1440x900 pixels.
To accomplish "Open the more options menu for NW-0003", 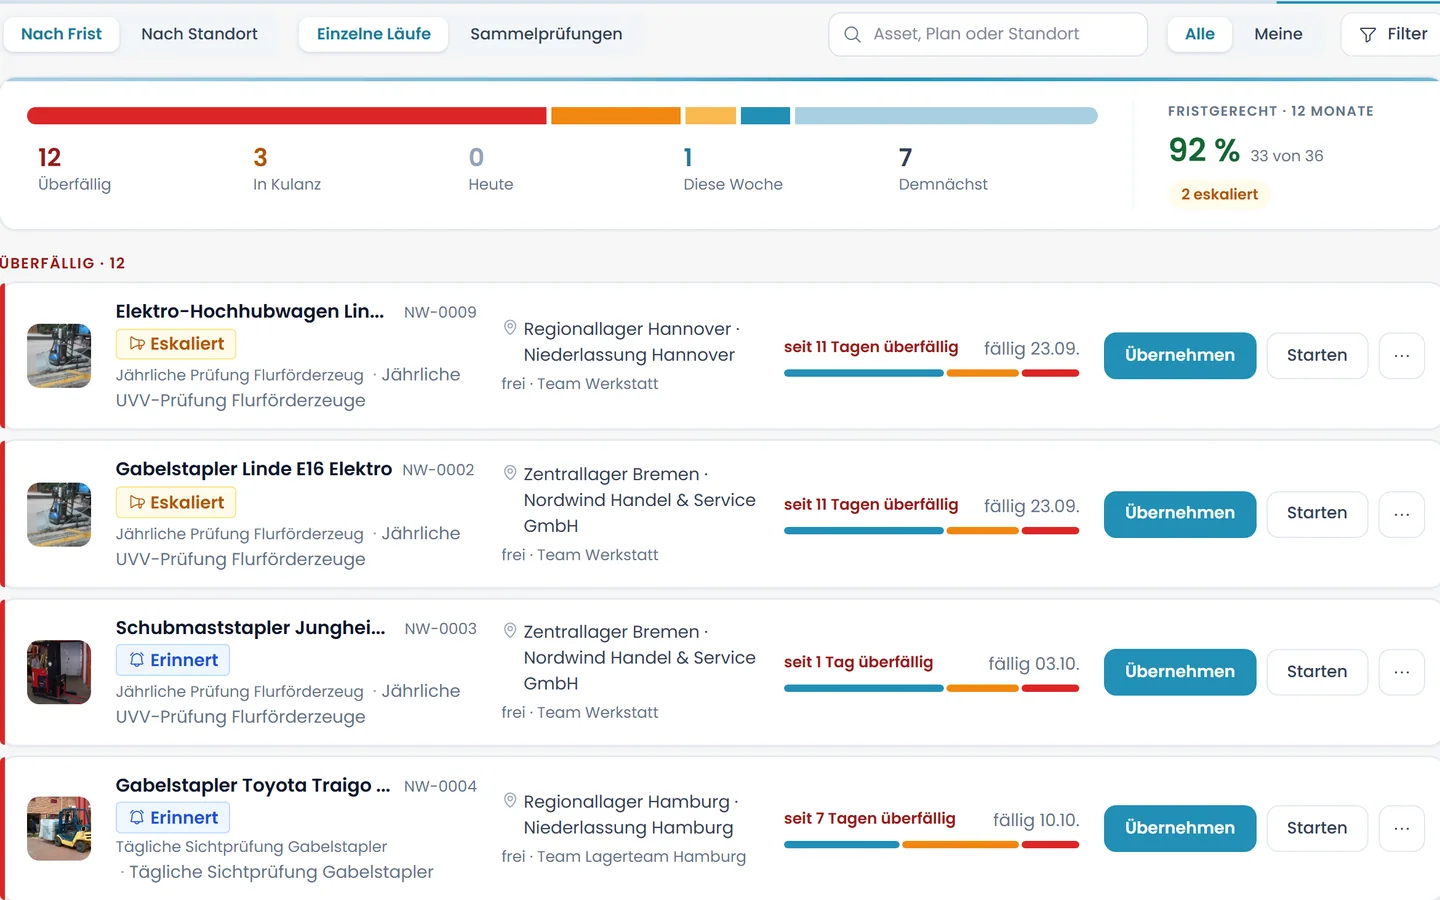I will 1402,672.
